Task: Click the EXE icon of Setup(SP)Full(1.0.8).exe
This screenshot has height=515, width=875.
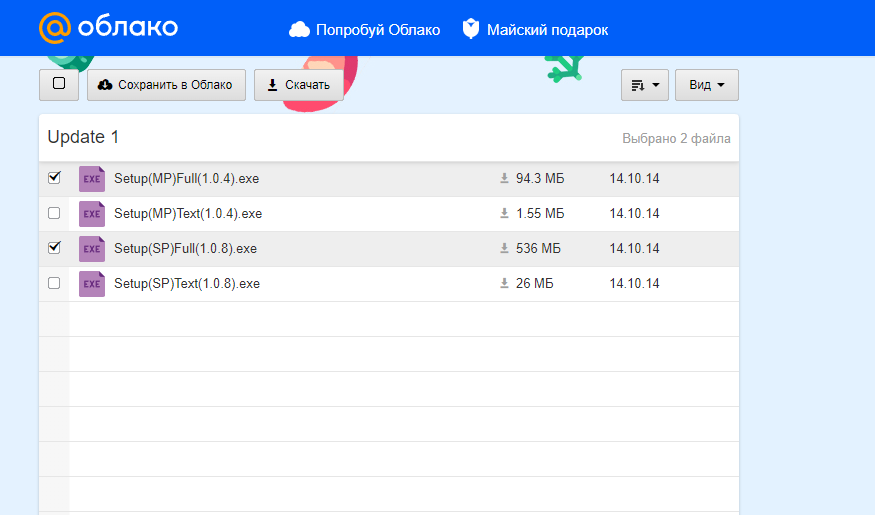Action: (x=92, y=249)
